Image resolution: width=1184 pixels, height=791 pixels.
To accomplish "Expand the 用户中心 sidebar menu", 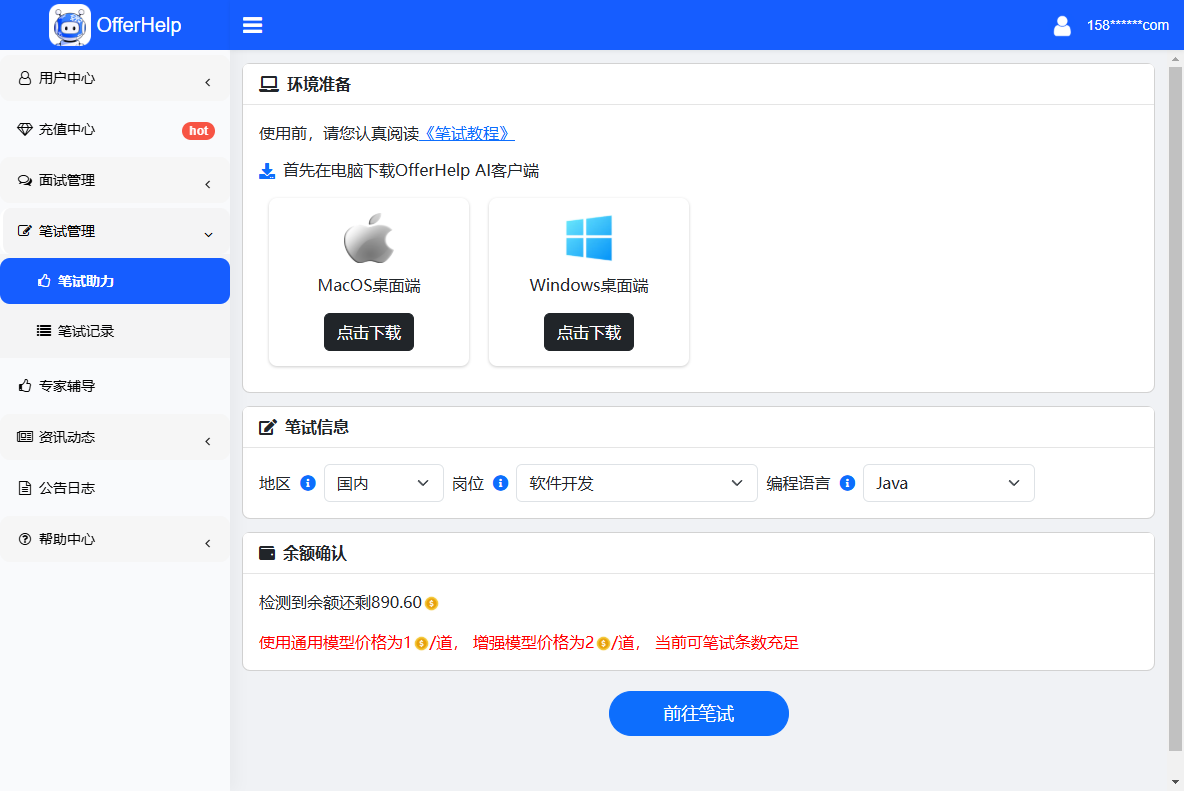I will (115, 78).
